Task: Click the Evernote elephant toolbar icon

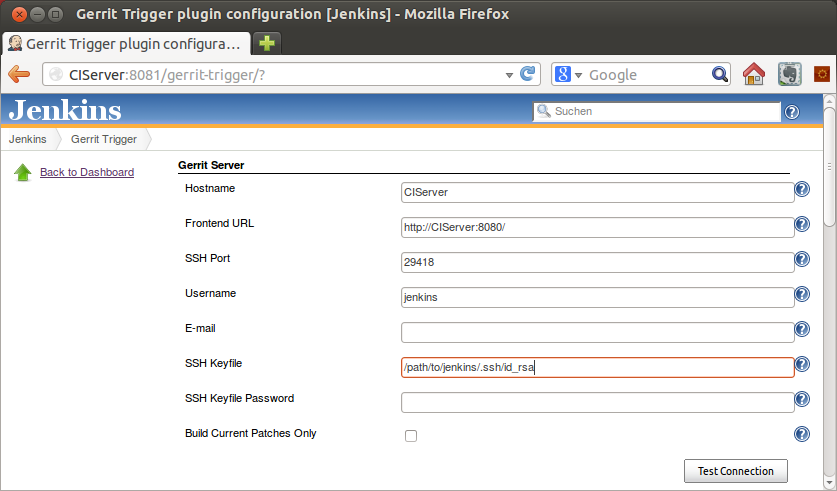Action: pyautogui.click(x=789, y=74)
